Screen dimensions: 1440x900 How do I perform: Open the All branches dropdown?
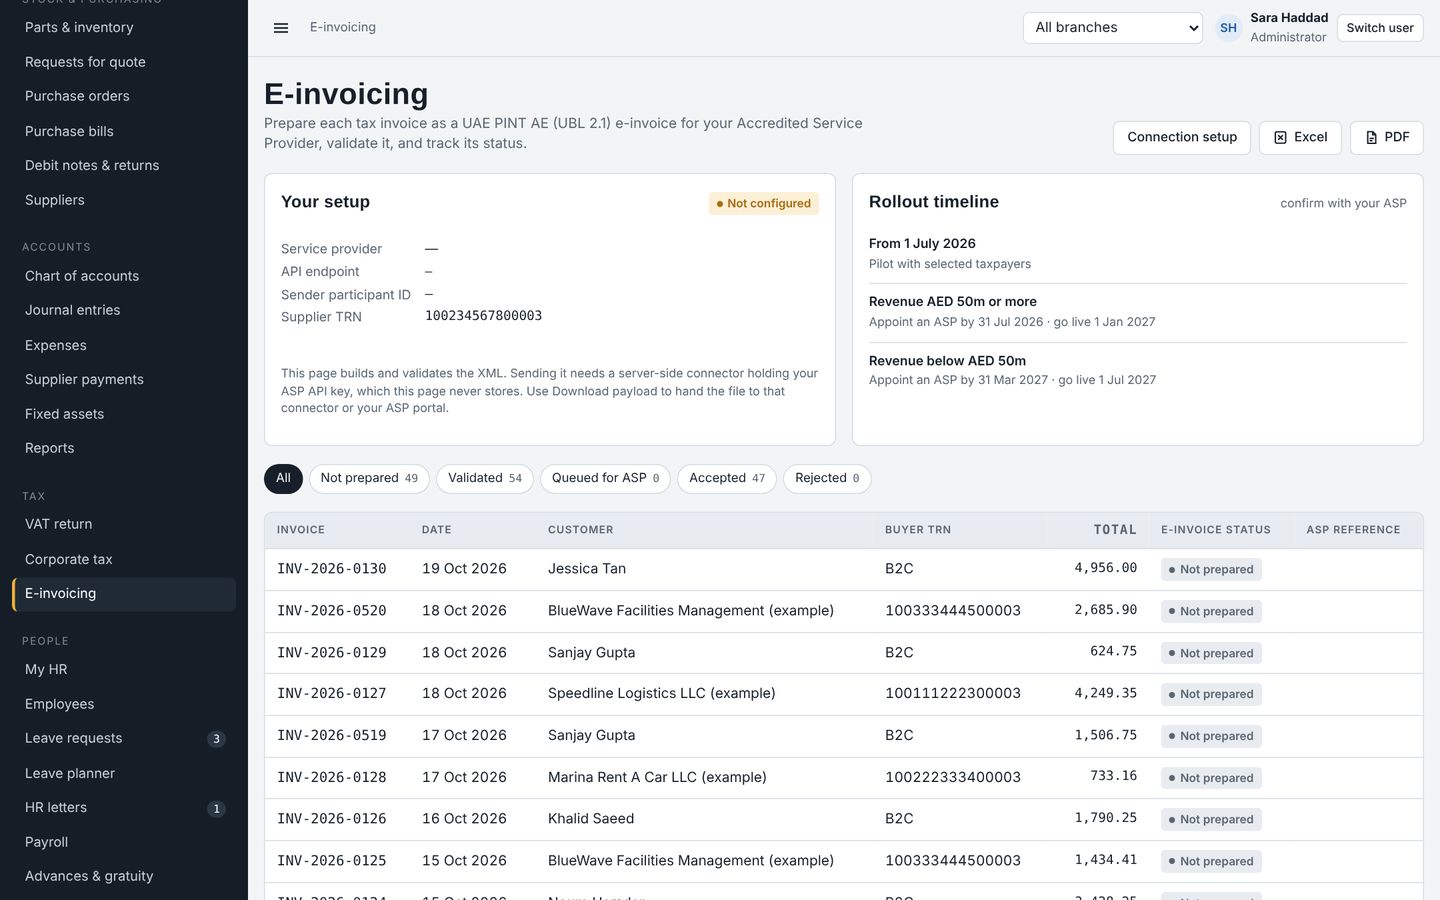[x=1112, y=28]
